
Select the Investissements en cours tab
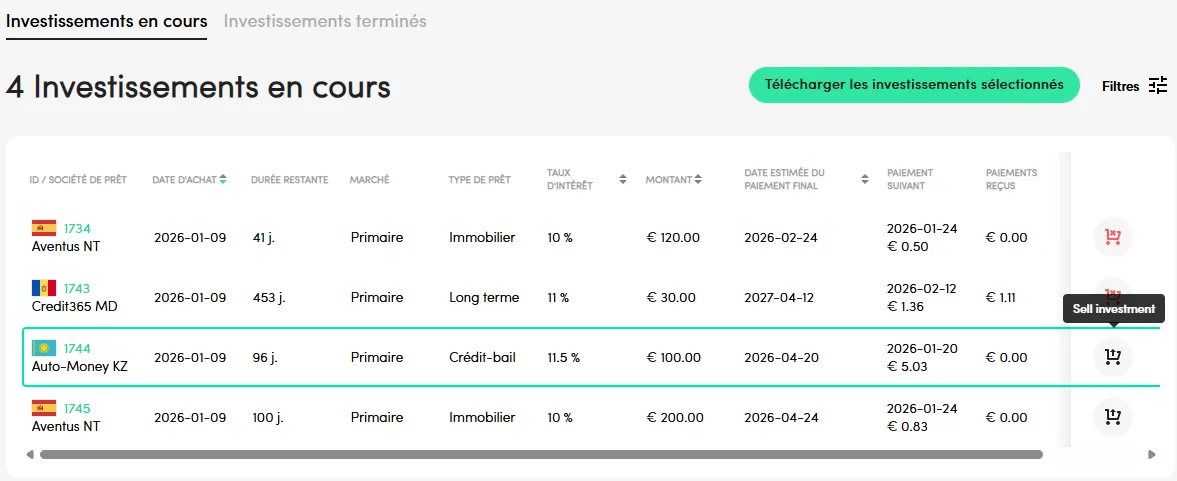pyautogui.click(x=107, y=21)
